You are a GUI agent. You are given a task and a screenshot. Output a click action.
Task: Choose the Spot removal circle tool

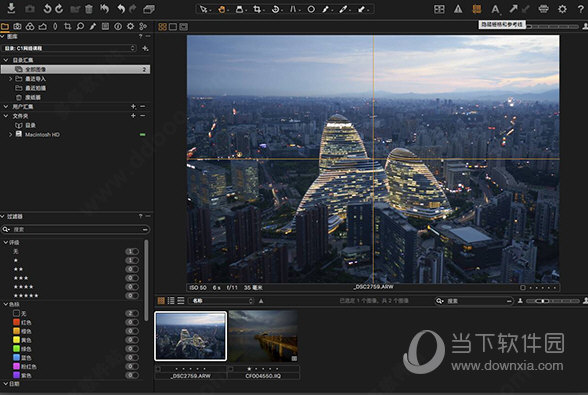pos(311,9)
